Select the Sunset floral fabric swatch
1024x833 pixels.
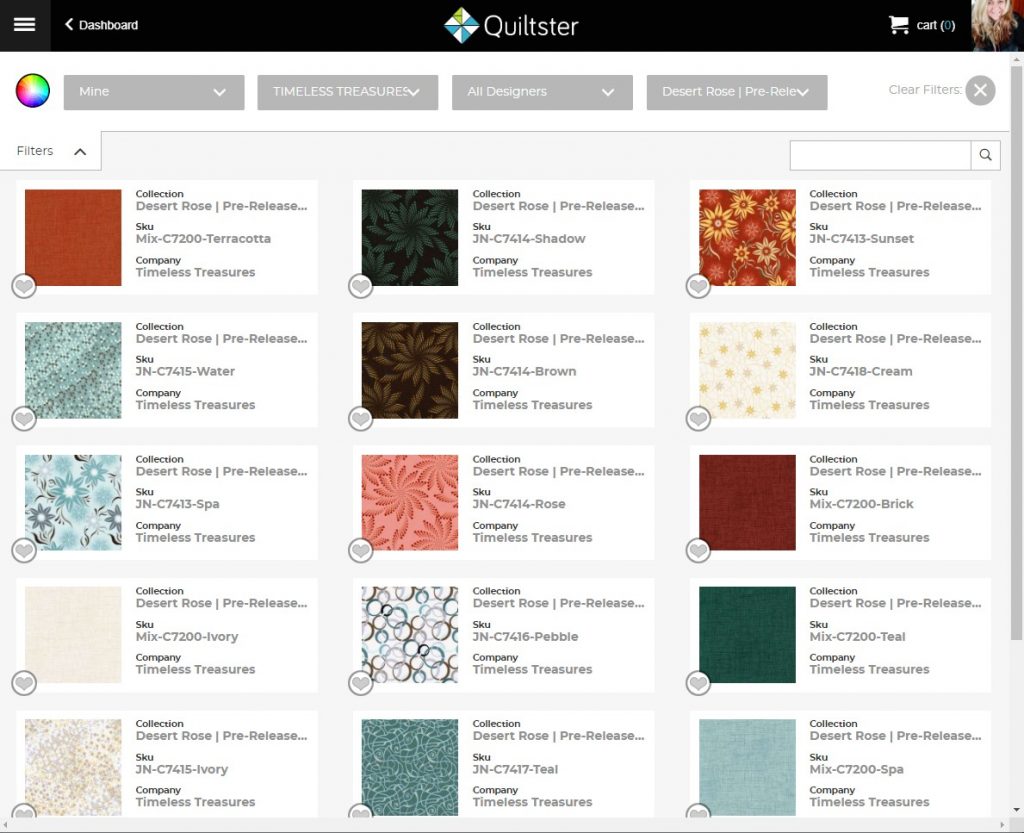coord(747,238)
